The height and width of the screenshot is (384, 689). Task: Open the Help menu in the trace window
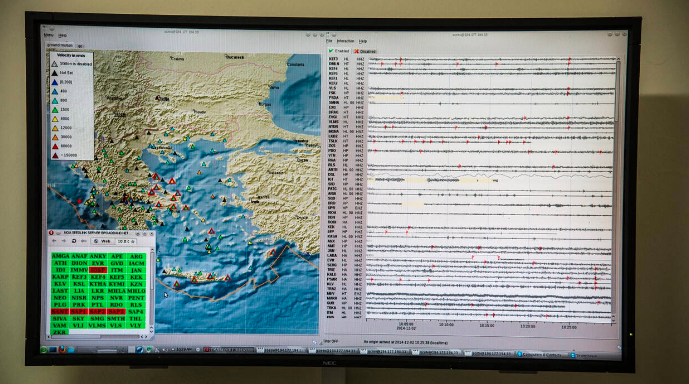tap(363, 41)
